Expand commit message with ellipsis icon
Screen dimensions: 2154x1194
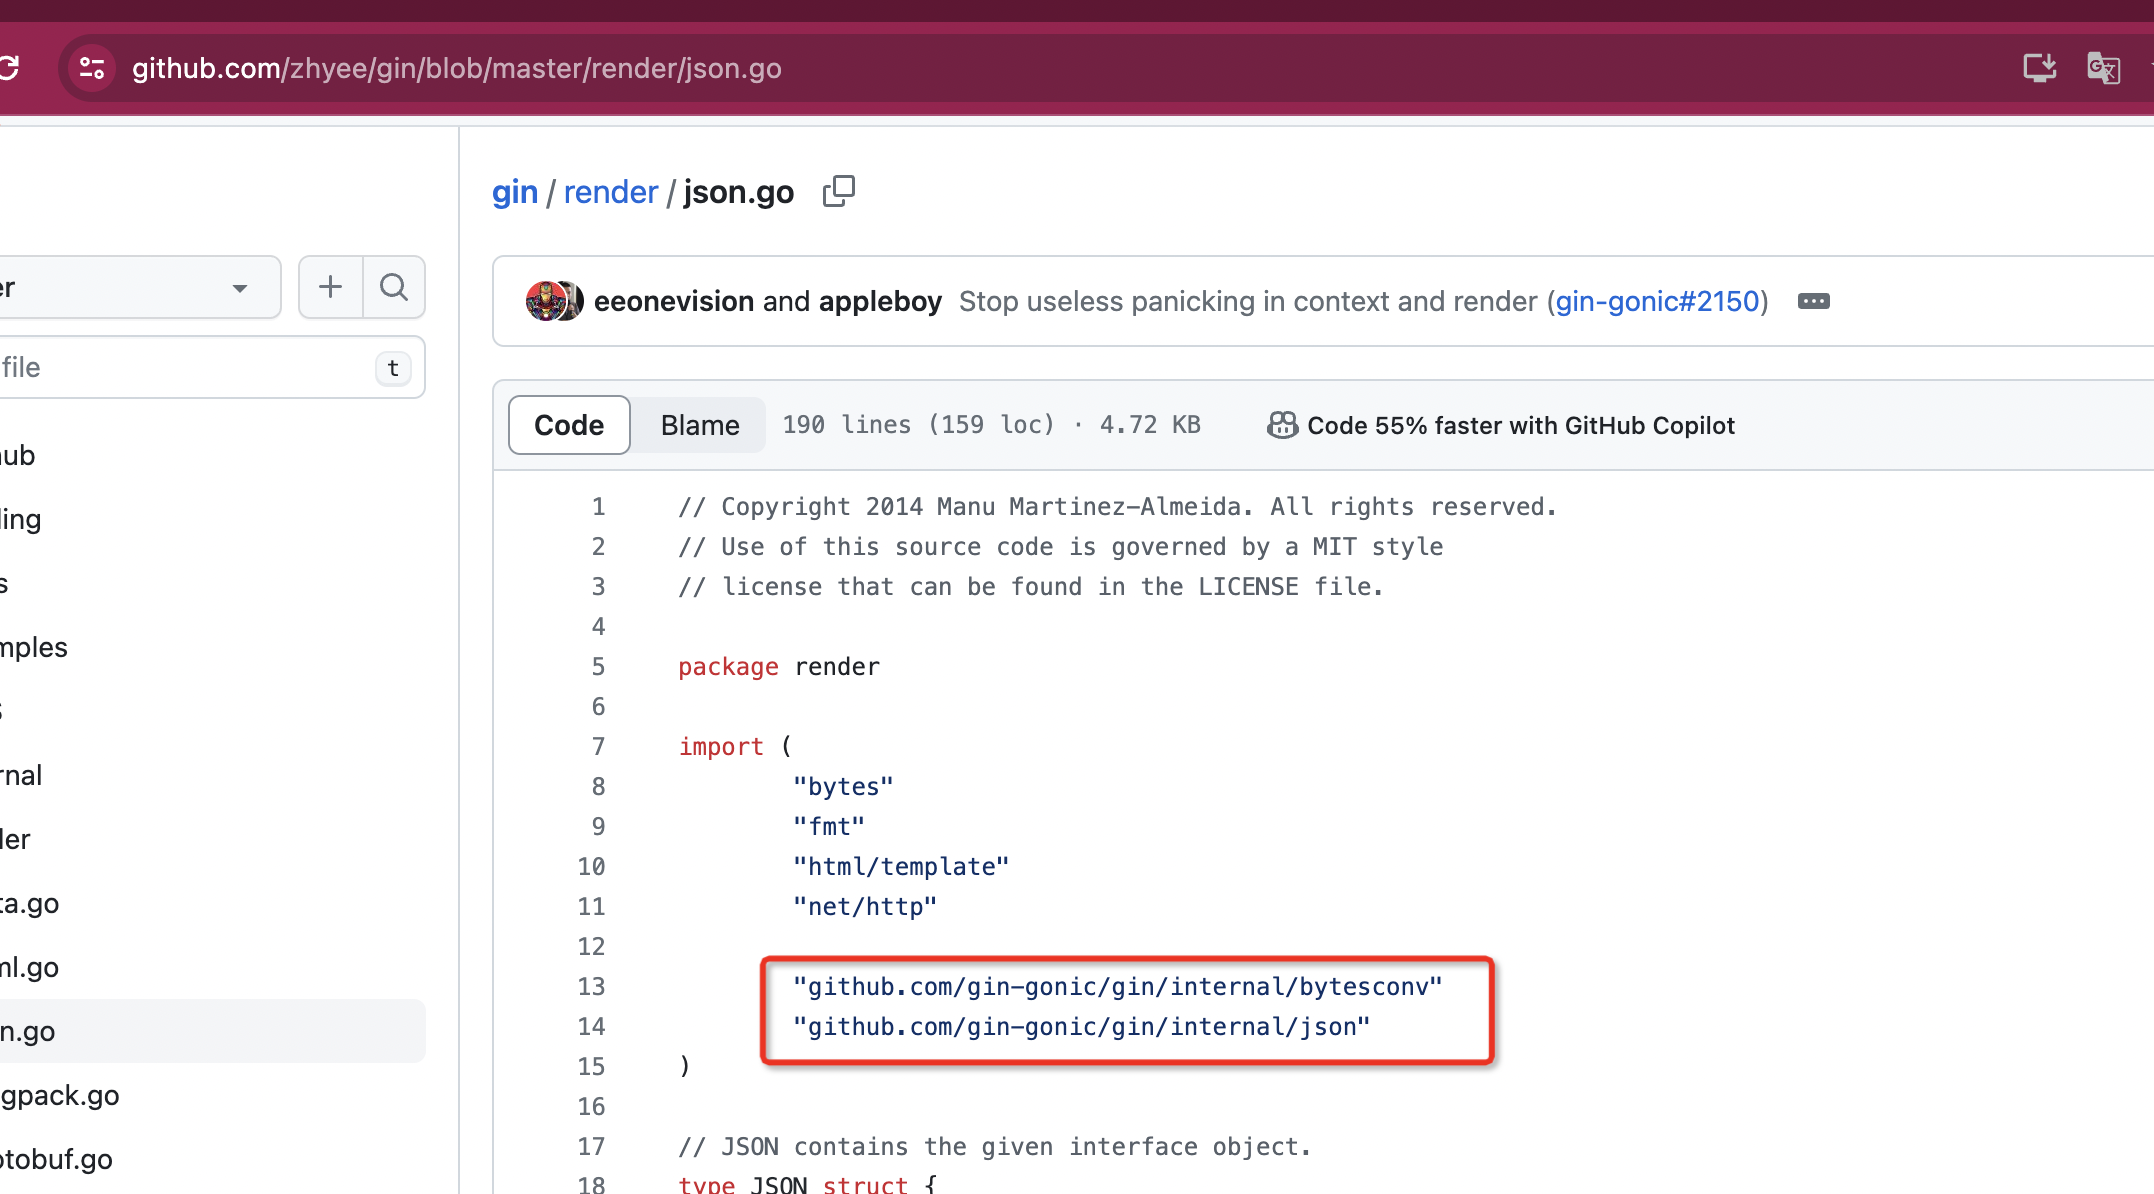[1813, 301]
